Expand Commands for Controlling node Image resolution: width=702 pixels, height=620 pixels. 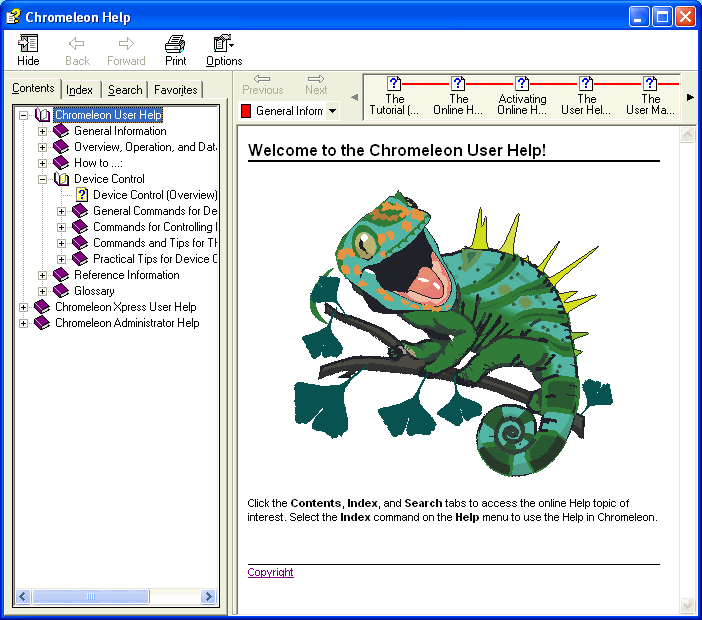tap(61, 227)
